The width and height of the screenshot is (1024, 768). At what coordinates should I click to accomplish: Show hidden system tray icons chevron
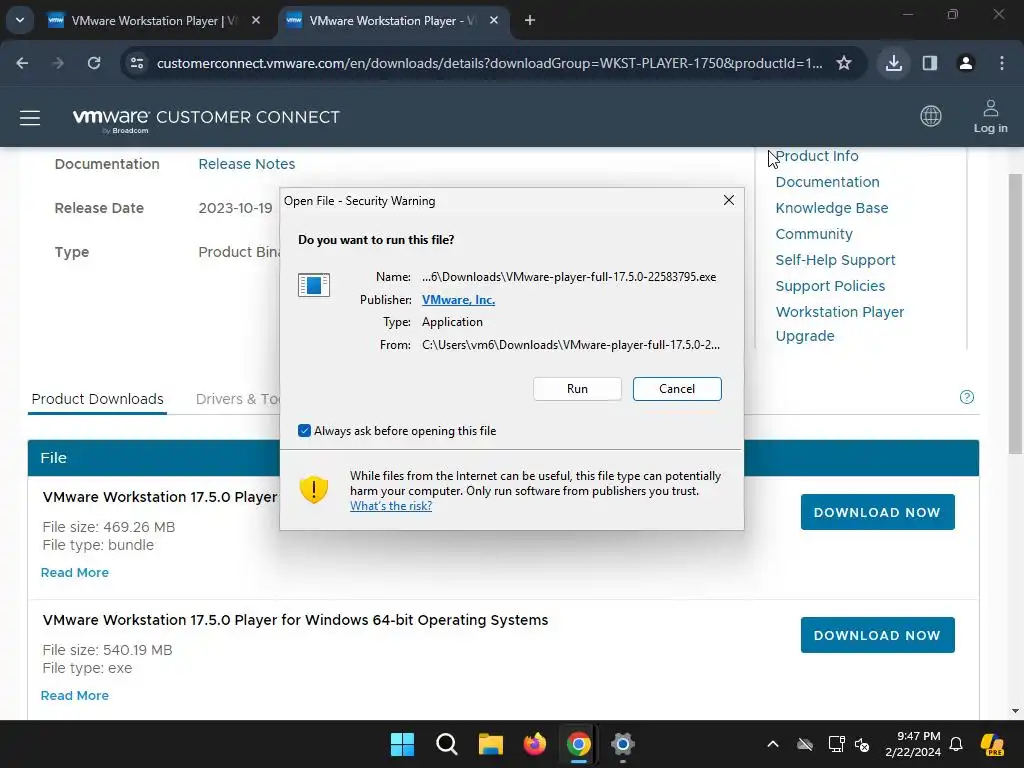pyautogui.click(x=773, y=744)
